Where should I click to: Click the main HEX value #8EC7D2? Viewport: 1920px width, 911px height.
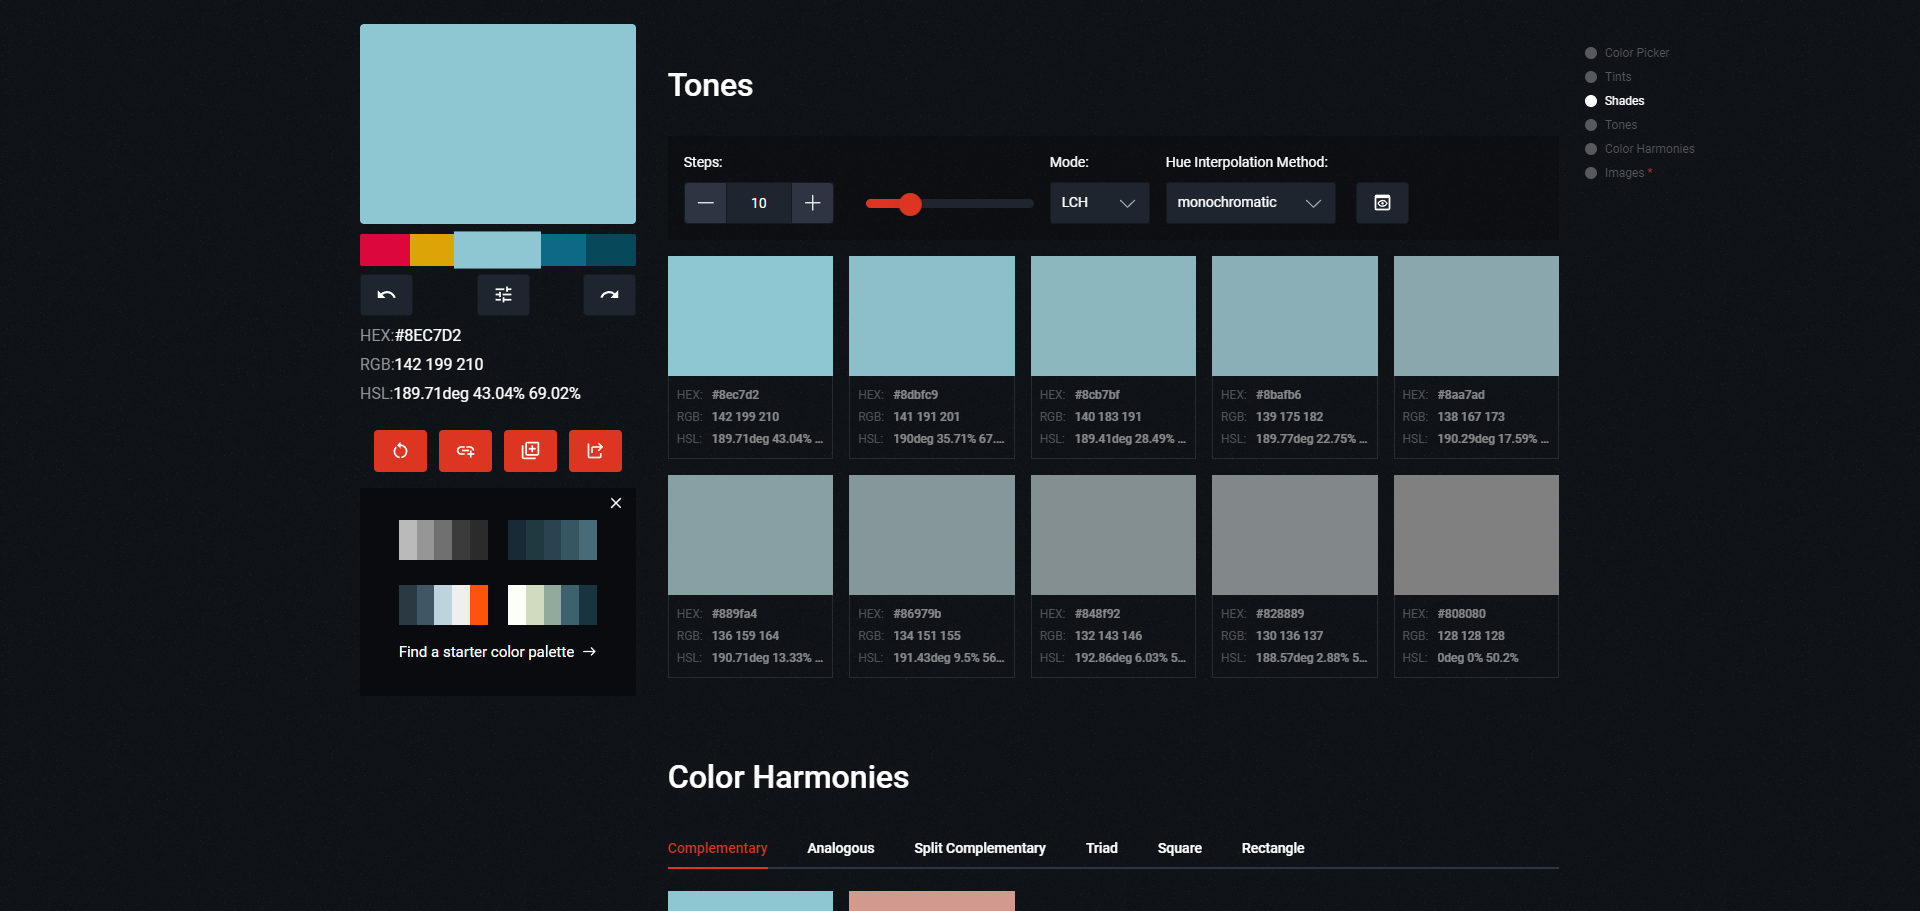point(428,335)
